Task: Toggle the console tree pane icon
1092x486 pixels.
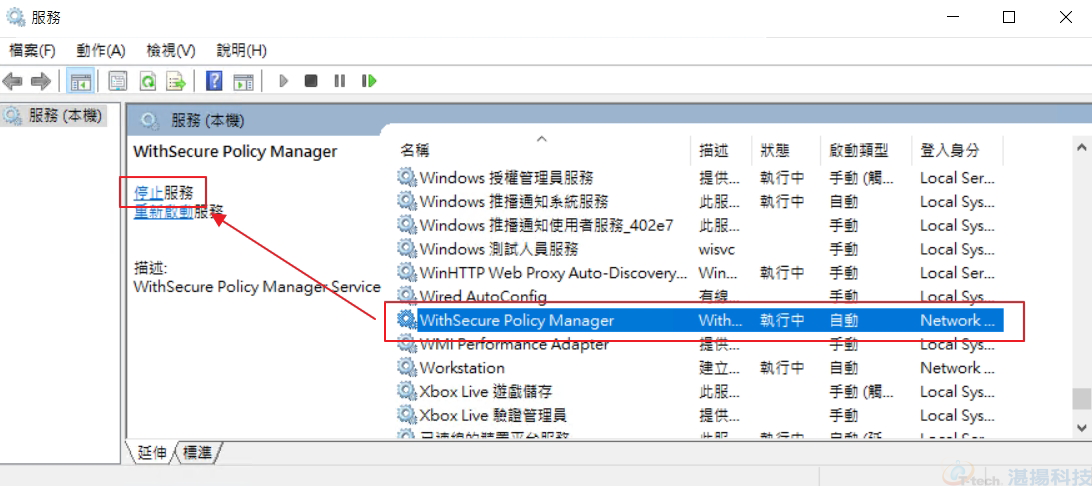Action: tap(81, 81)
